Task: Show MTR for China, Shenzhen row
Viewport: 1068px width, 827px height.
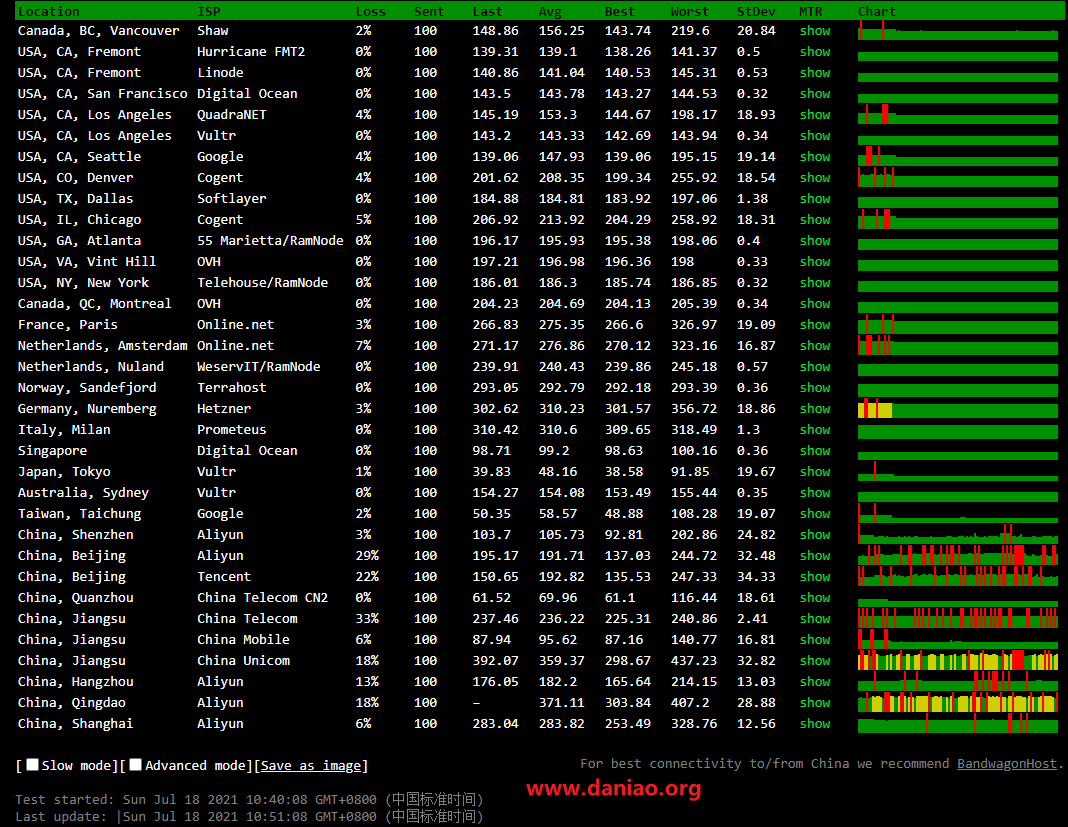Action: tap(815, 535)
